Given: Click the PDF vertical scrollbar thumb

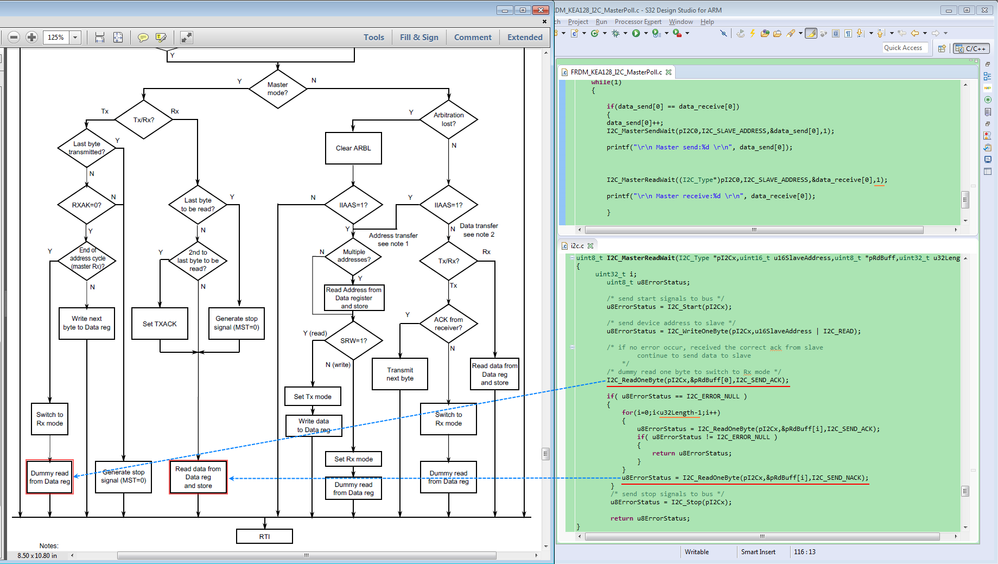Looking at the screenshot, I should (545, 454).
